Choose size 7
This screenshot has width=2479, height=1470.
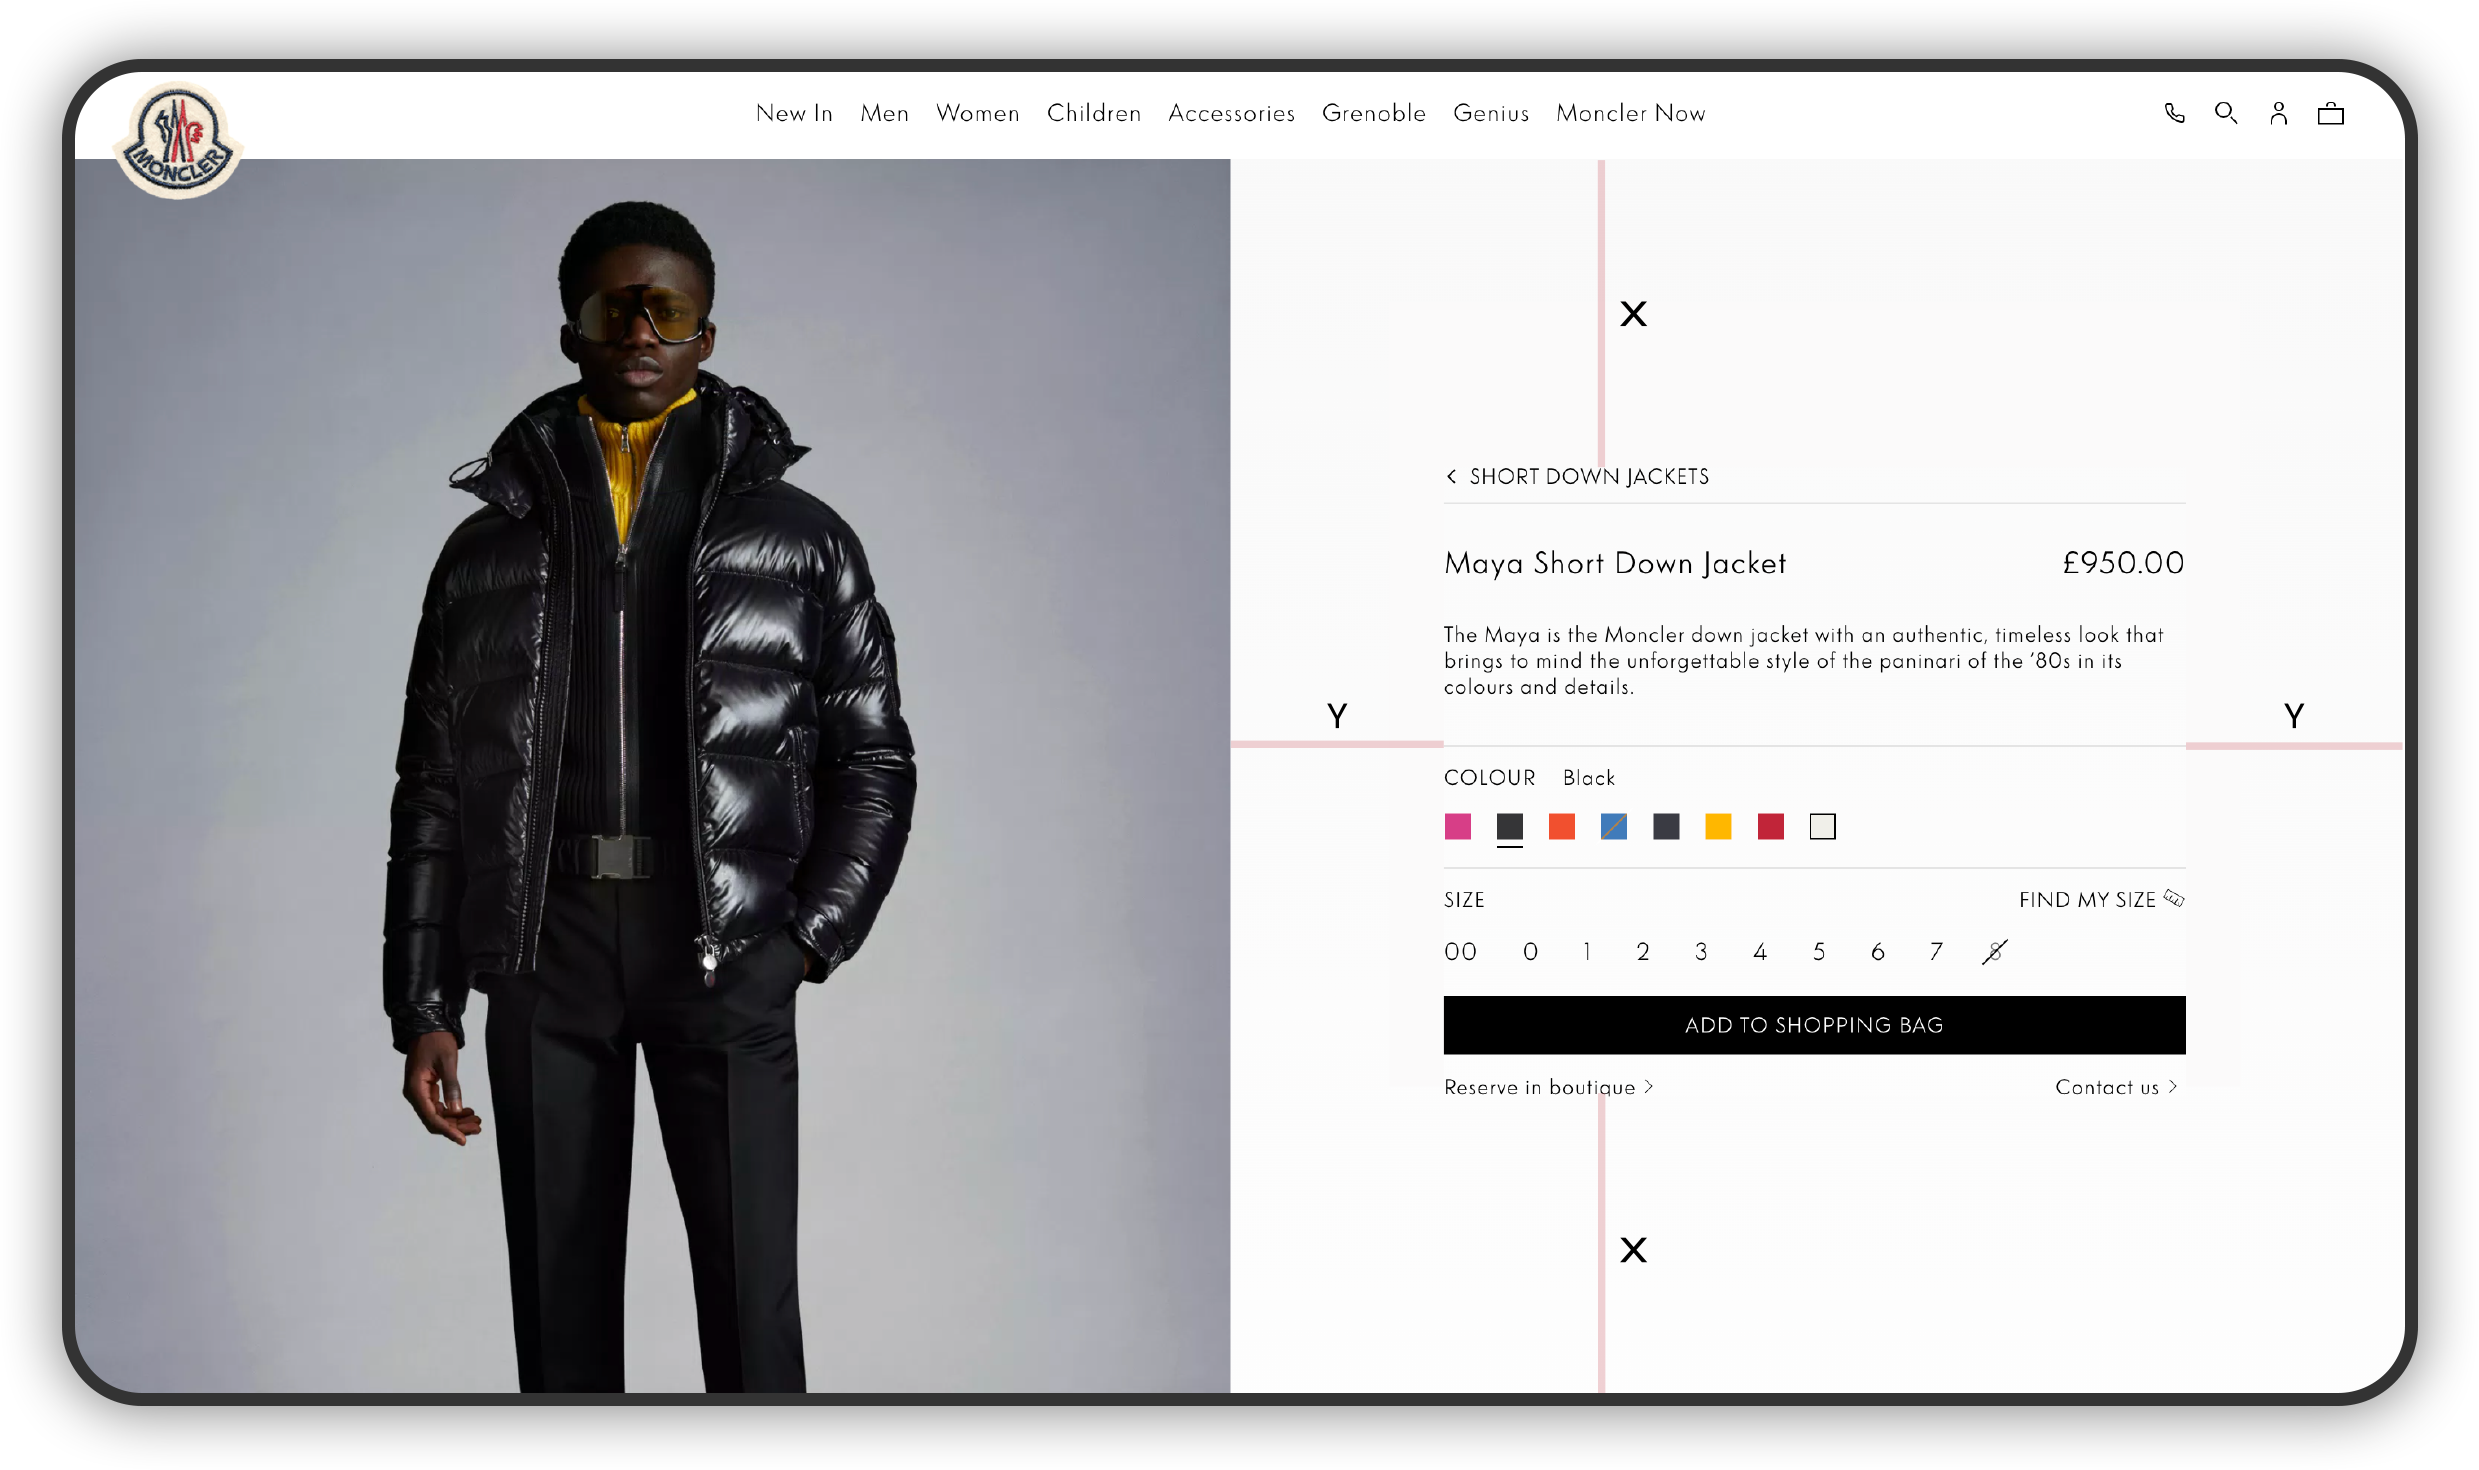pyautogui.click(x=1936, y=951)
